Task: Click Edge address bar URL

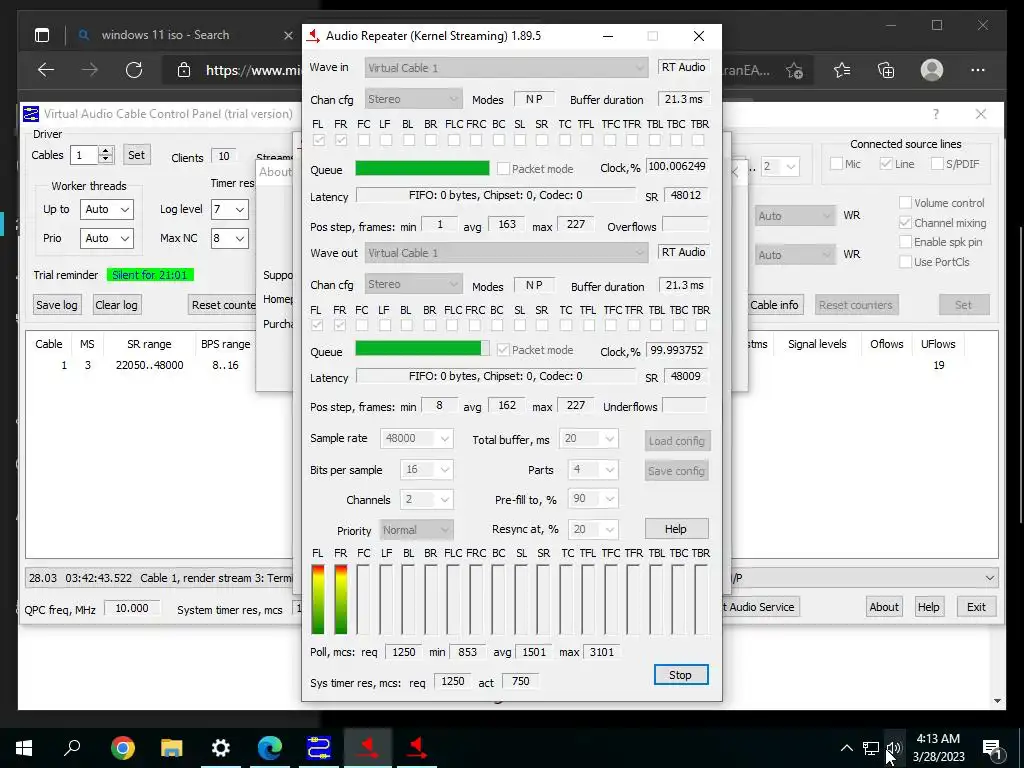Action: [253, 70]
